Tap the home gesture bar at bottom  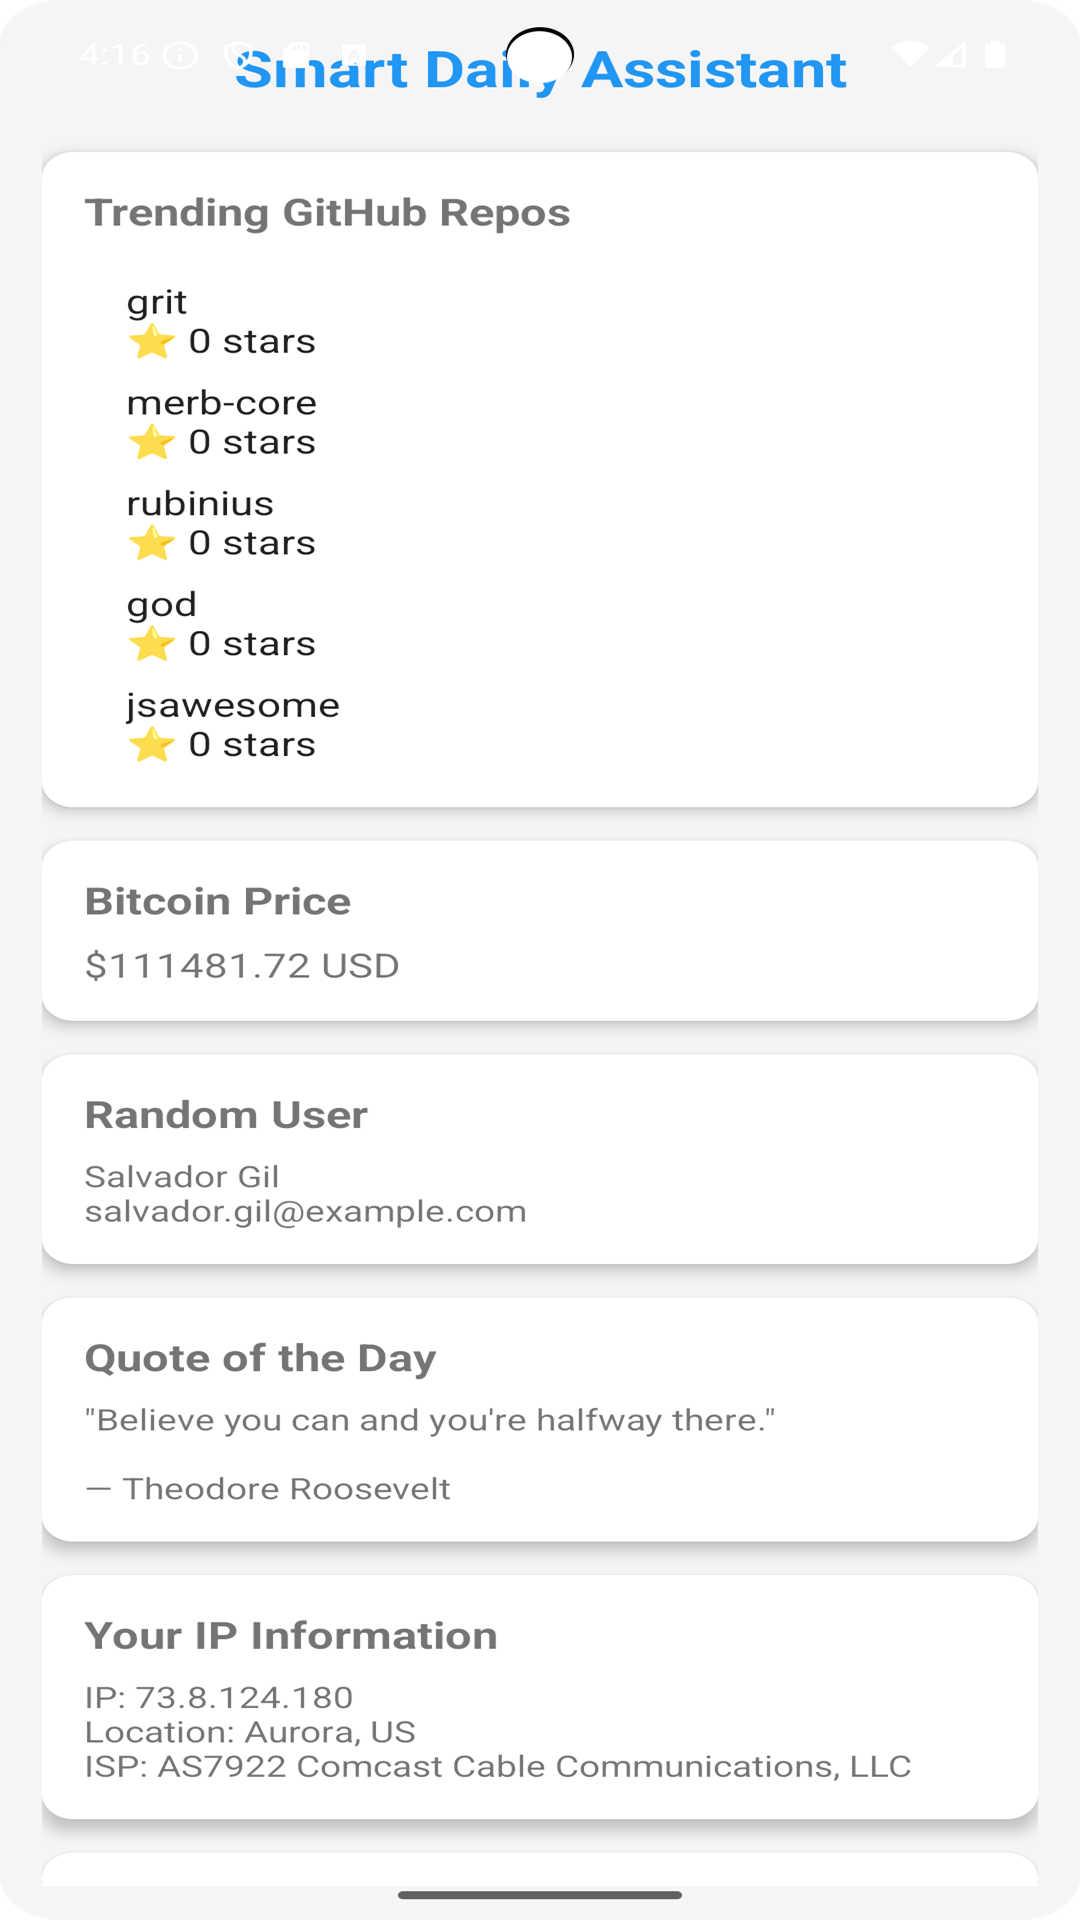pos(540,1895)
